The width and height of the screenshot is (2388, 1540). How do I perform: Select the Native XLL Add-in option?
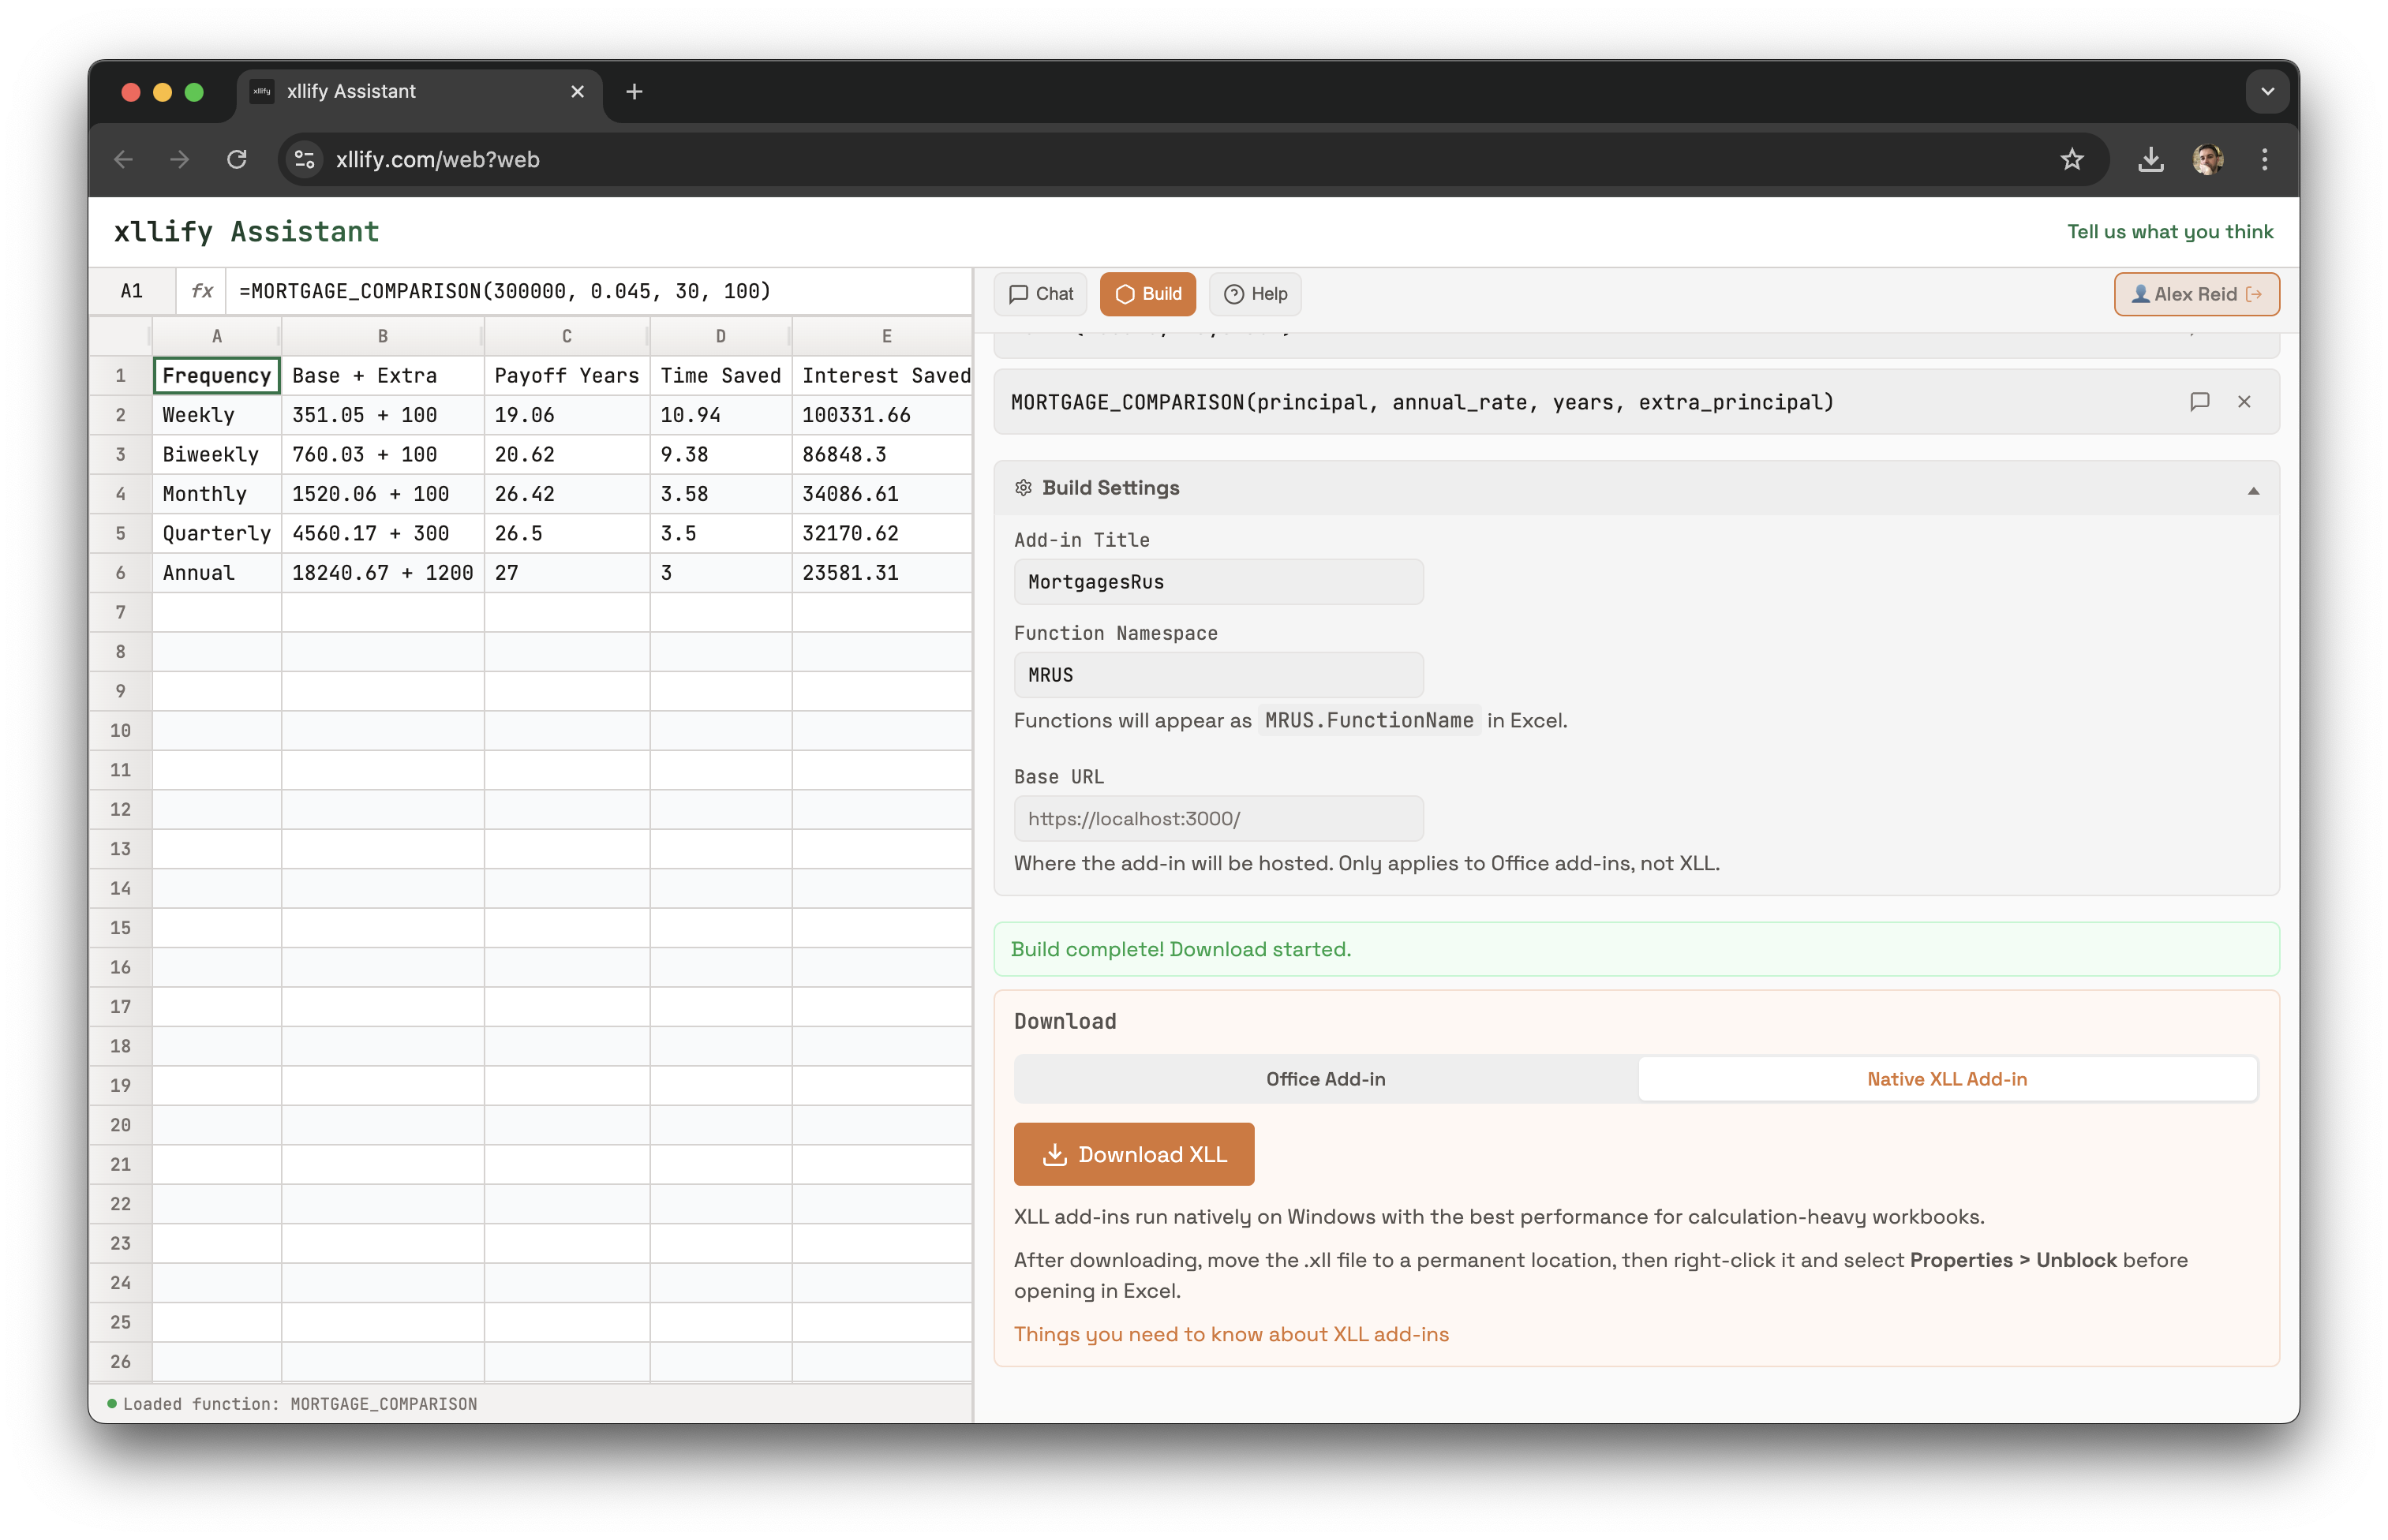pos(1947,1079)
